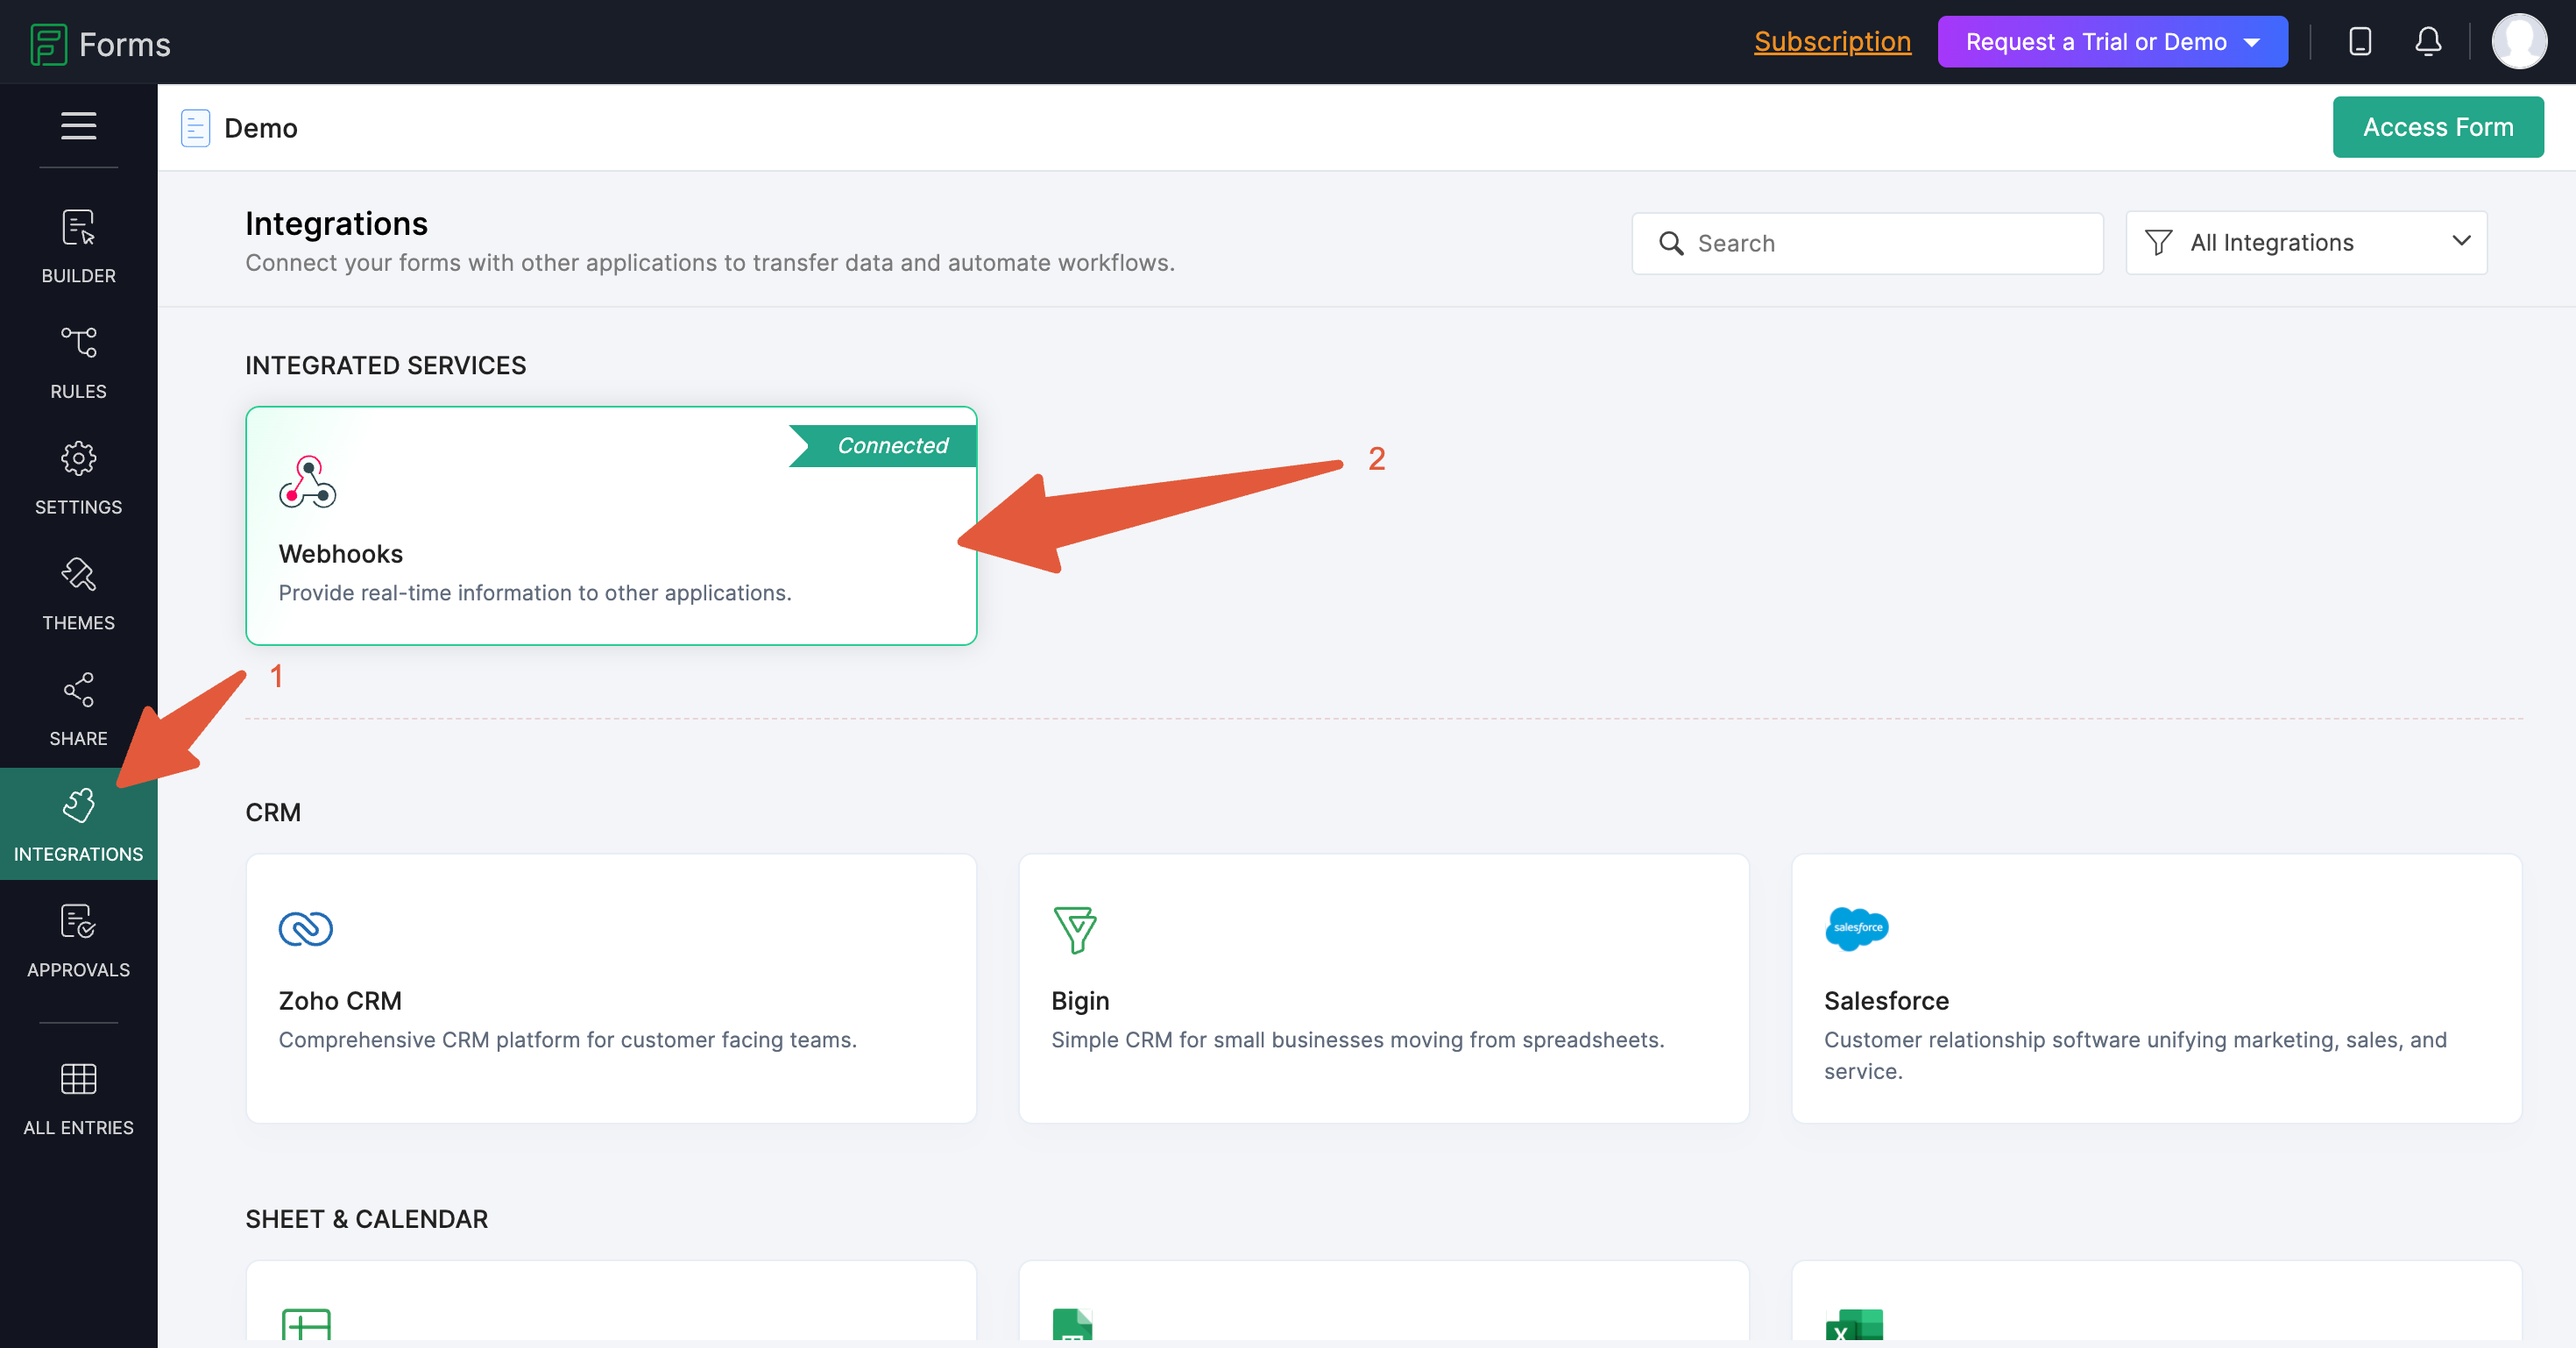
Task: Open the Share section
Action: (78, 710)
